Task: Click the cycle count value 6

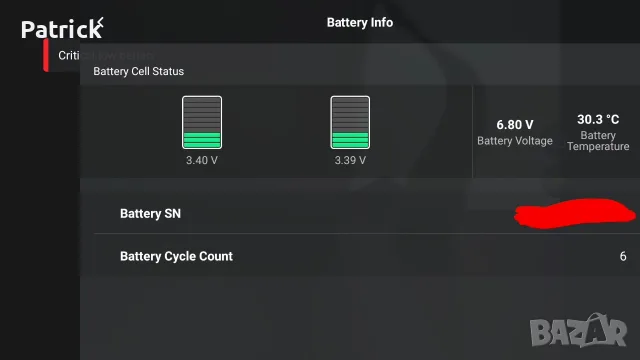Action: (x=623, y=256)
